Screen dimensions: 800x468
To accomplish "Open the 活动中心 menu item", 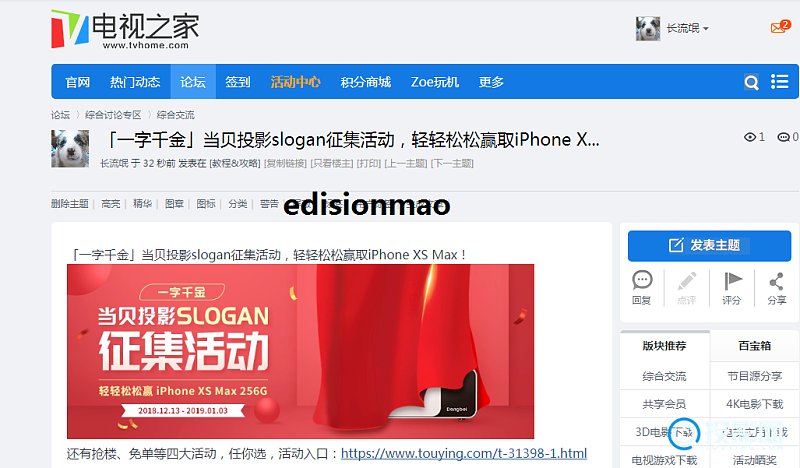I will click(x=295, y=82).
